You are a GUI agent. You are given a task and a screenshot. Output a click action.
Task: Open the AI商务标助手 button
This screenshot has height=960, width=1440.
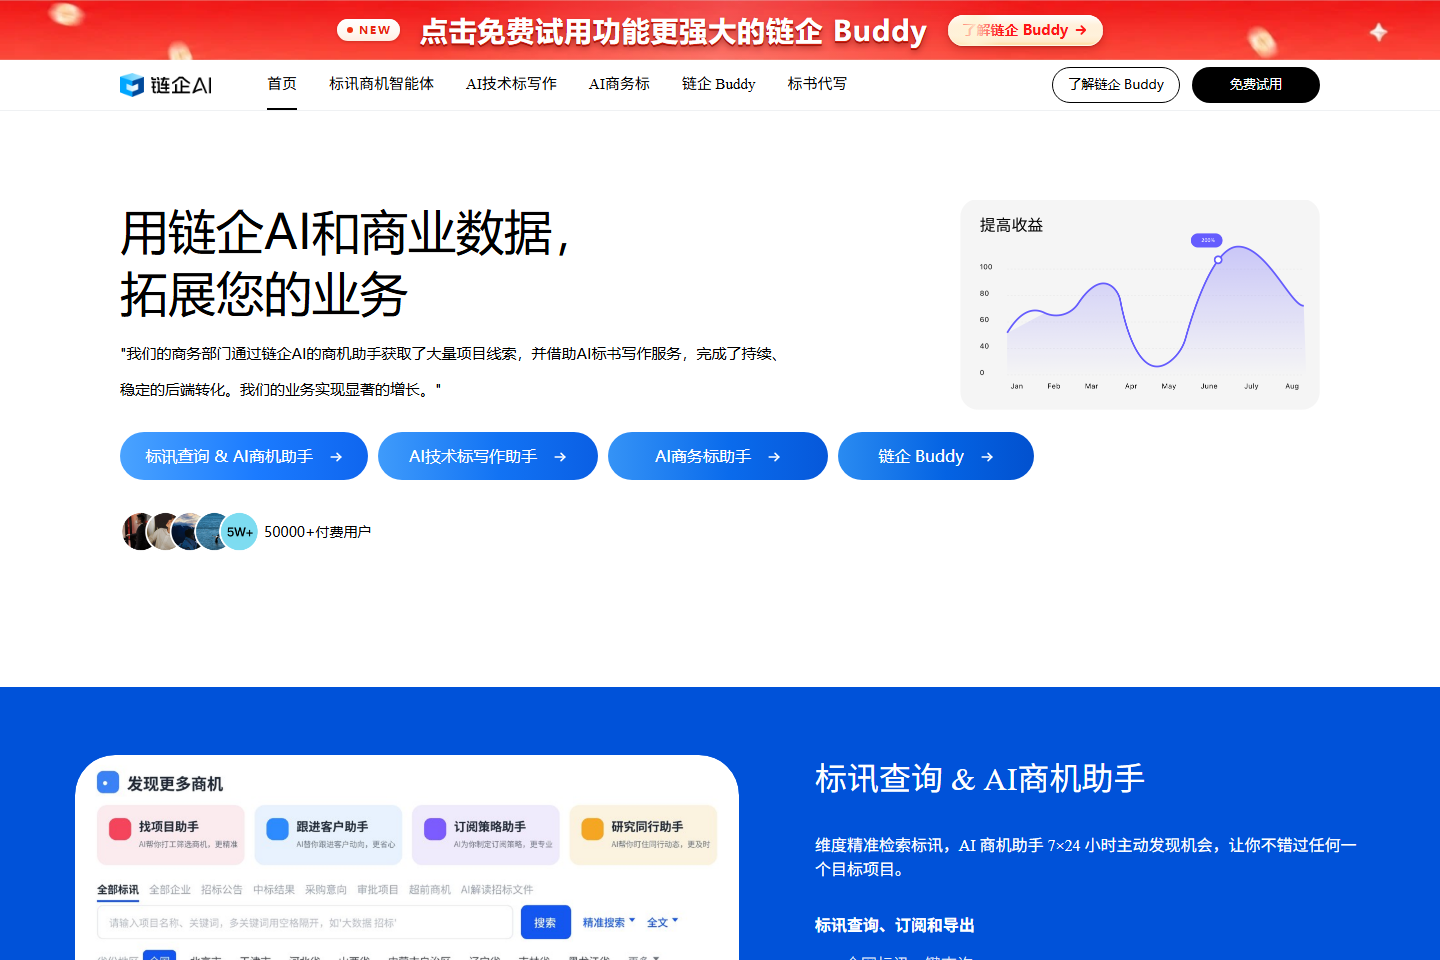click(718, 456)
